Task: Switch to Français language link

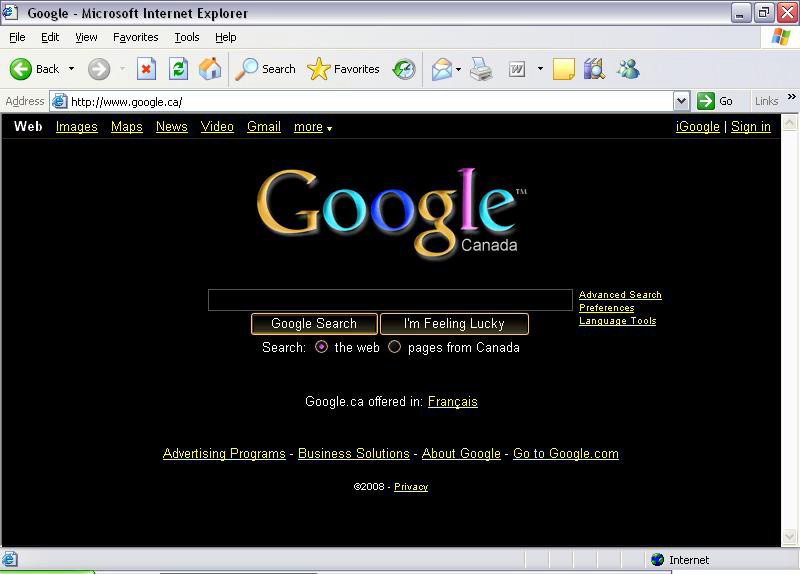Action: [x=453, y=402]
